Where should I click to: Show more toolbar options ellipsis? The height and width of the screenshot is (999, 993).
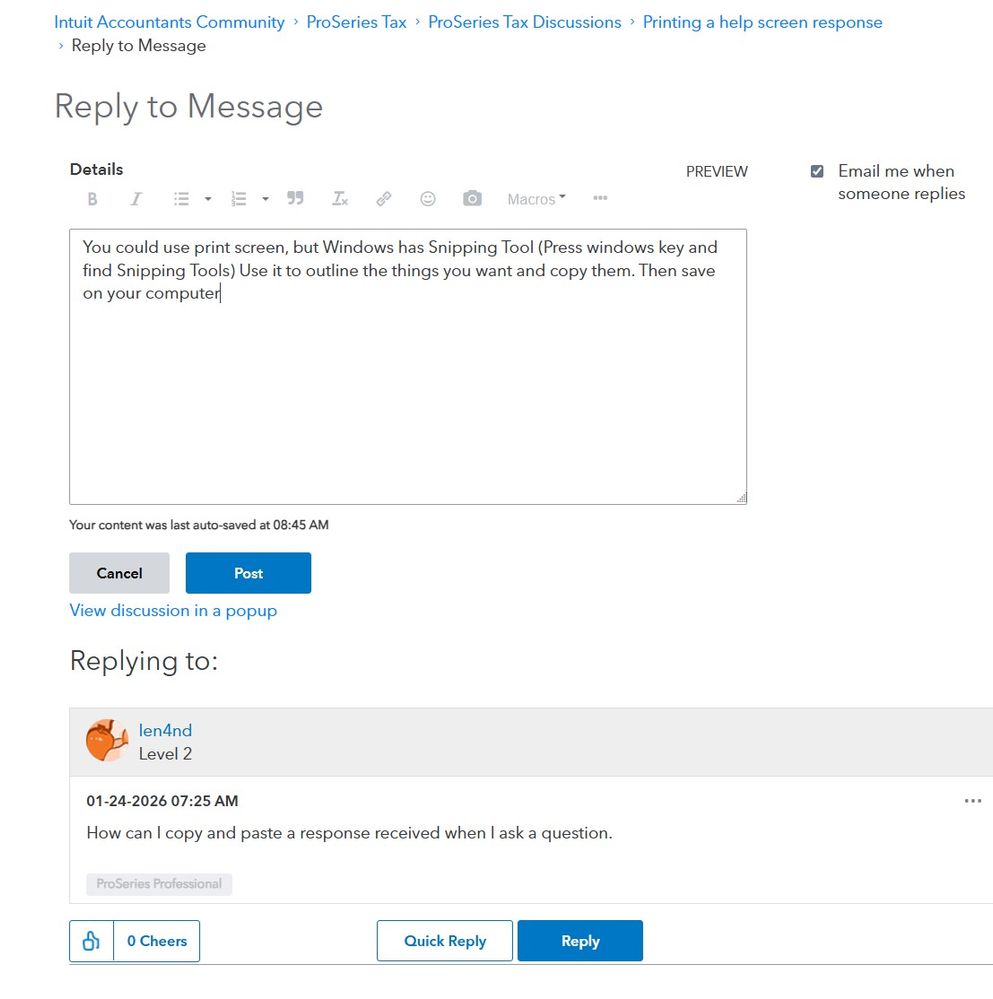click(x=600, y=198)
